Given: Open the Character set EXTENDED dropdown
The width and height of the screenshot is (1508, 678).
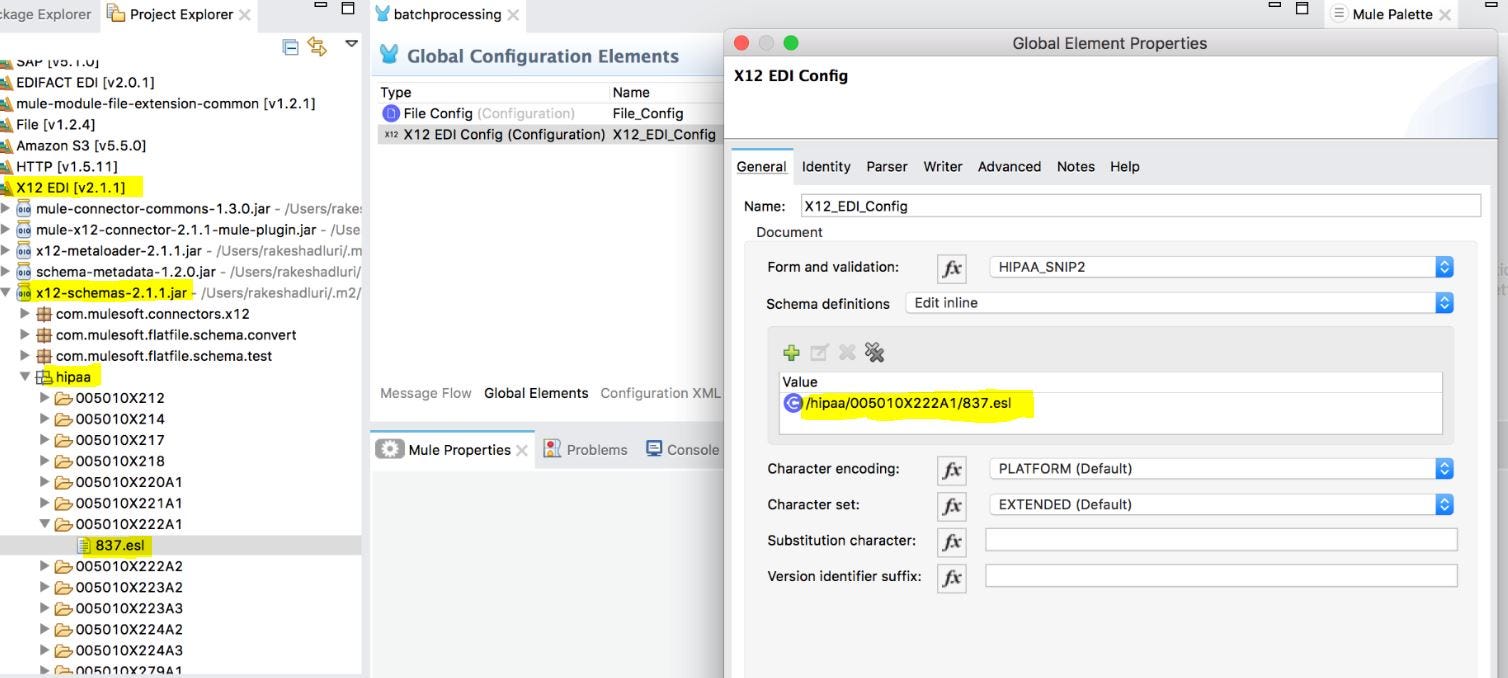Looking at the screenshot, I should point(1219,504).
